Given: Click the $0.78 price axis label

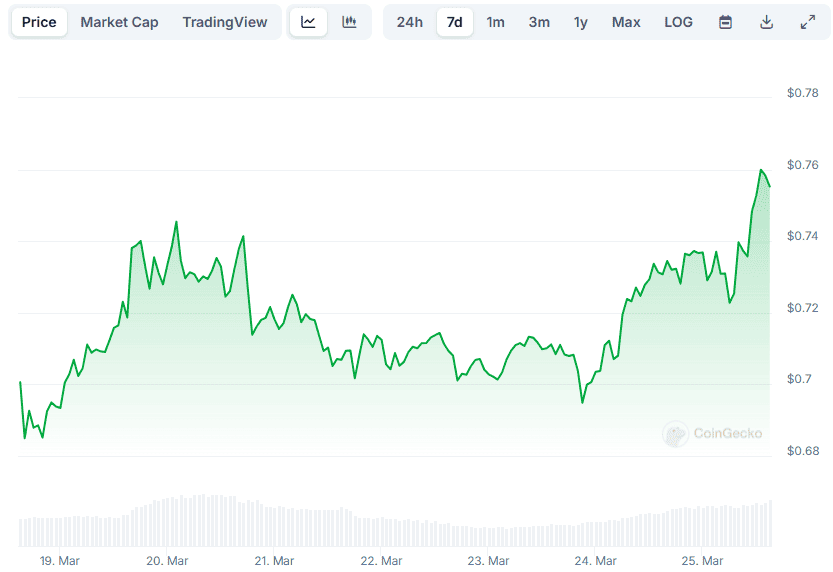Looking at the screenshot, I should pyautogui.click(x=803, y=93).
